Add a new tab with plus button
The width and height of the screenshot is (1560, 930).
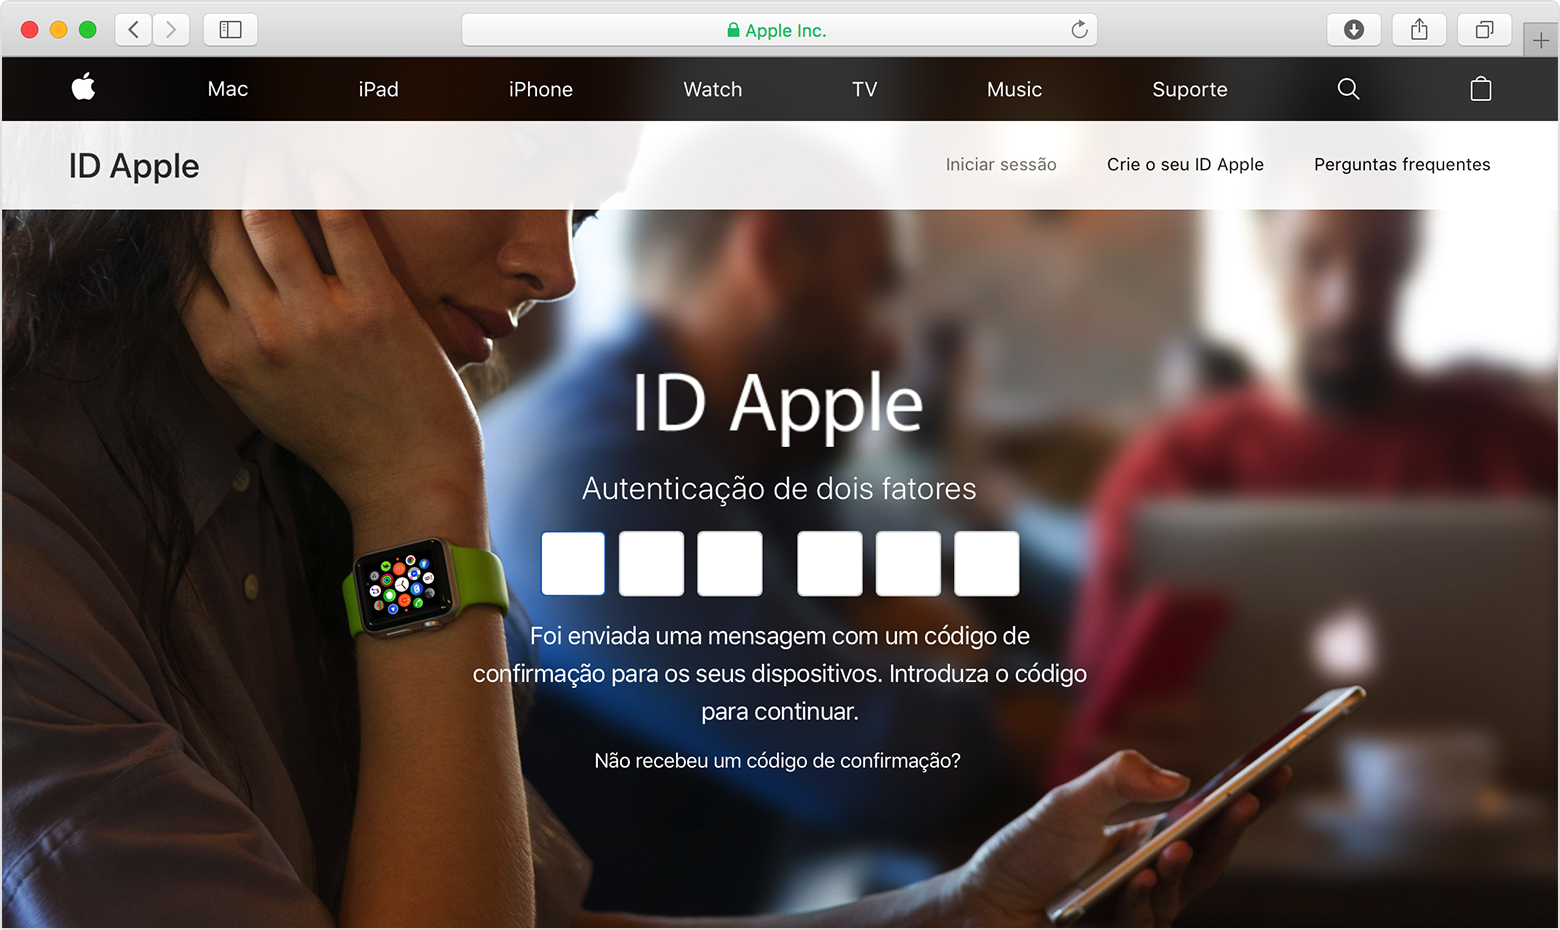pyautogui.click(x=1541, y=41)
